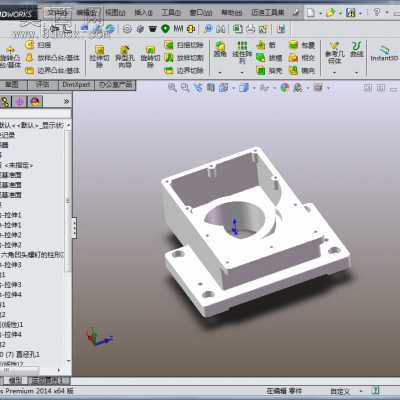Toggle the Section View icon
This screenshot has width=400, height=400.
coord(211,88)
